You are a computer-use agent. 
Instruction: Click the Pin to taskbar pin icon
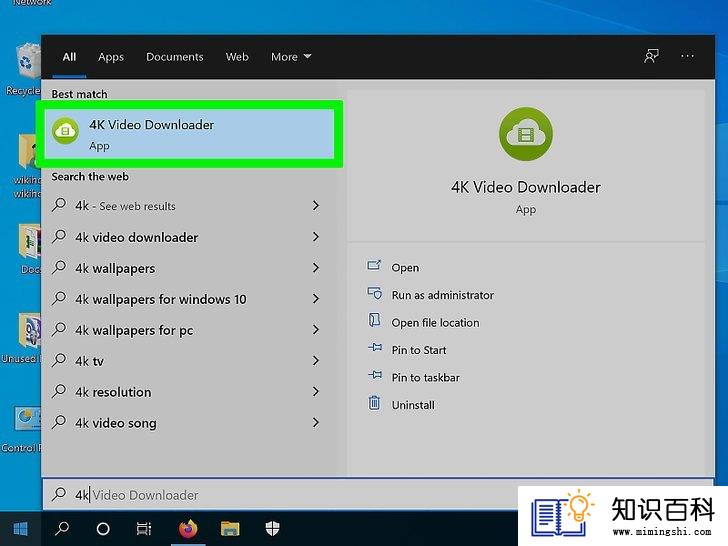click(375, 375)
